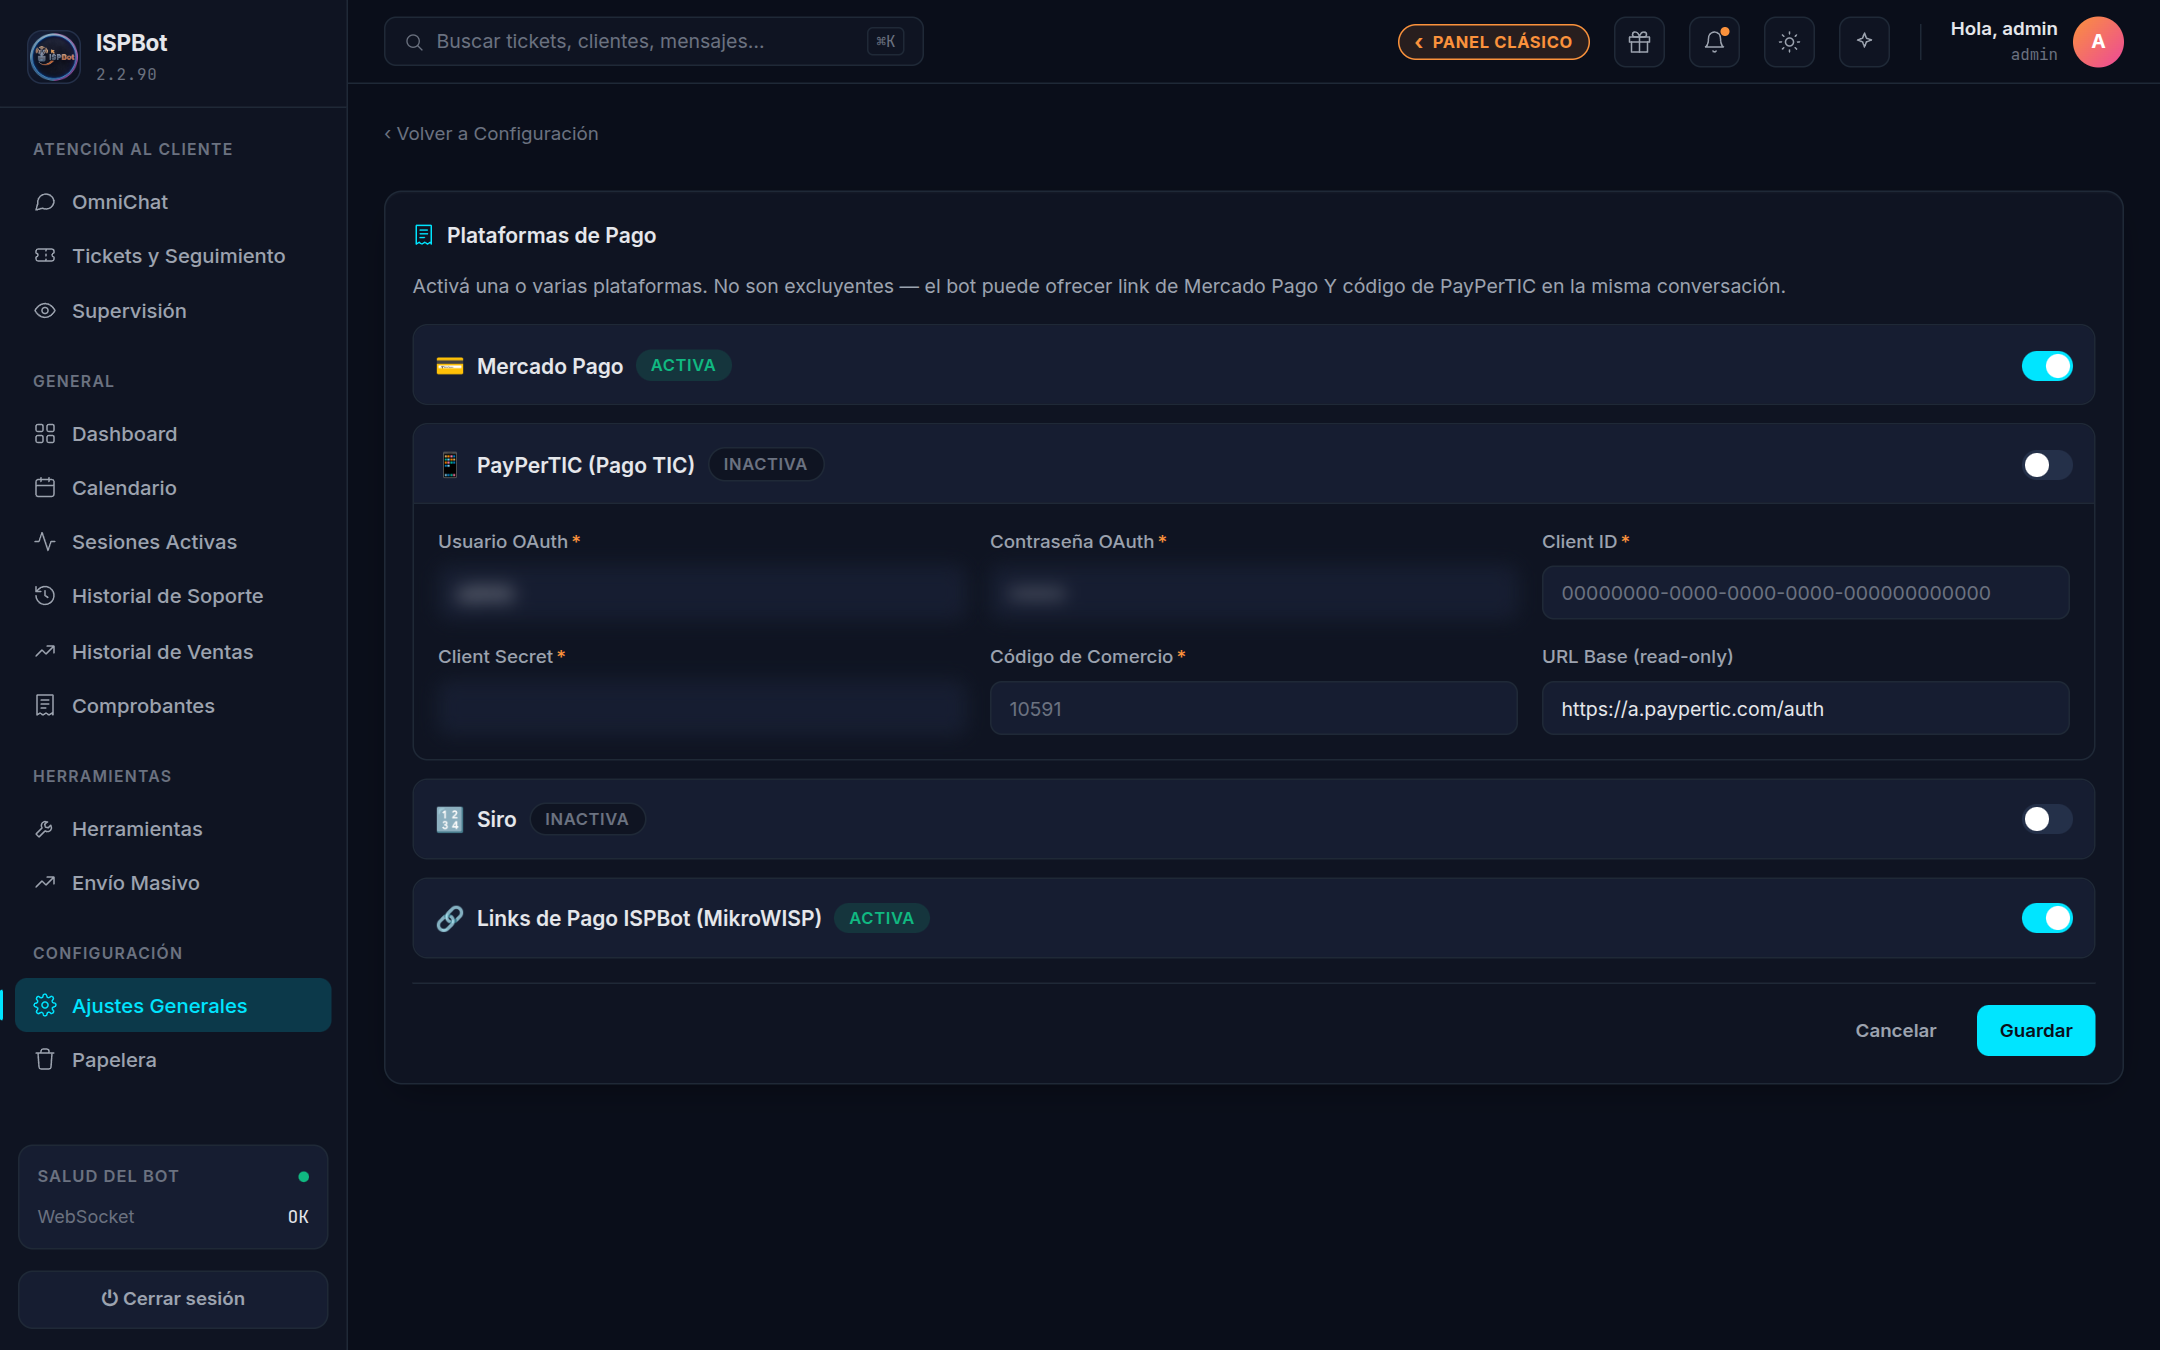Open Calendario page

[173, 488]
